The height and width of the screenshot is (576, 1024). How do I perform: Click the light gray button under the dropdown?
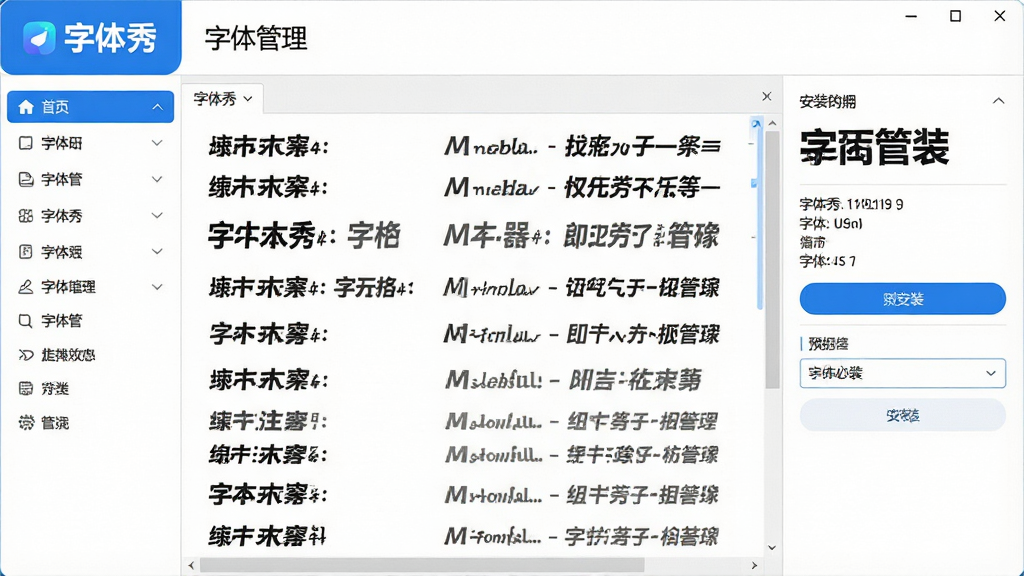(x=903, y=415)
